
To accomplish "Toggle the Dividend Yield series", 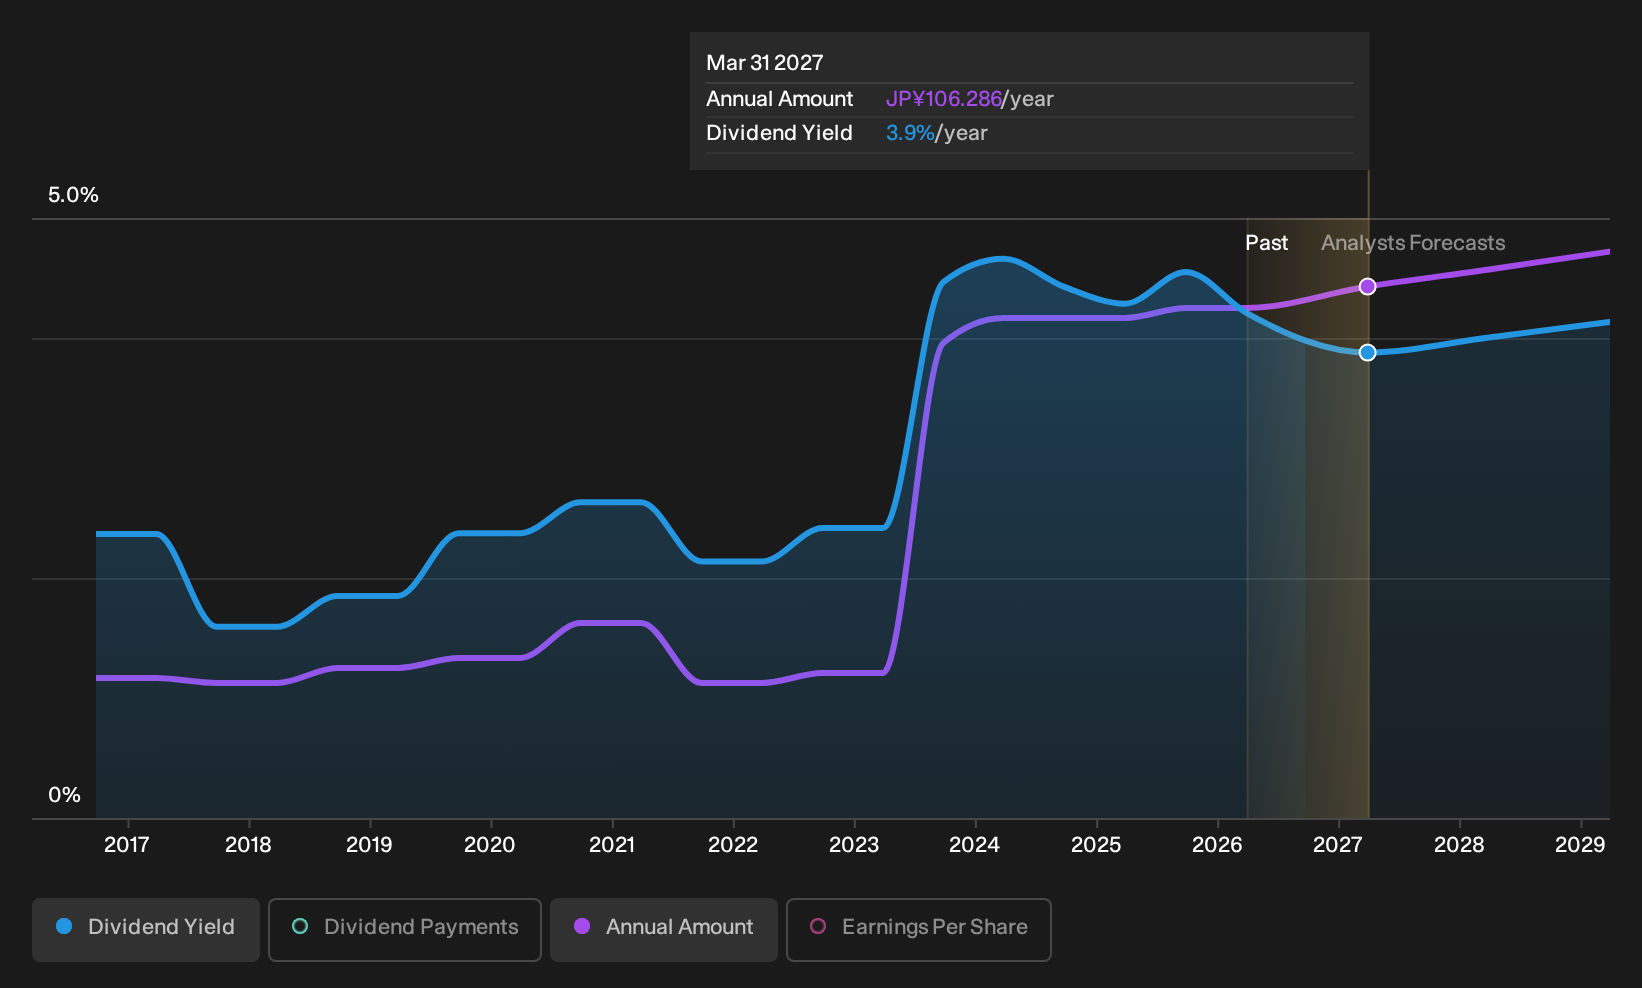I will tap(146, 930).
